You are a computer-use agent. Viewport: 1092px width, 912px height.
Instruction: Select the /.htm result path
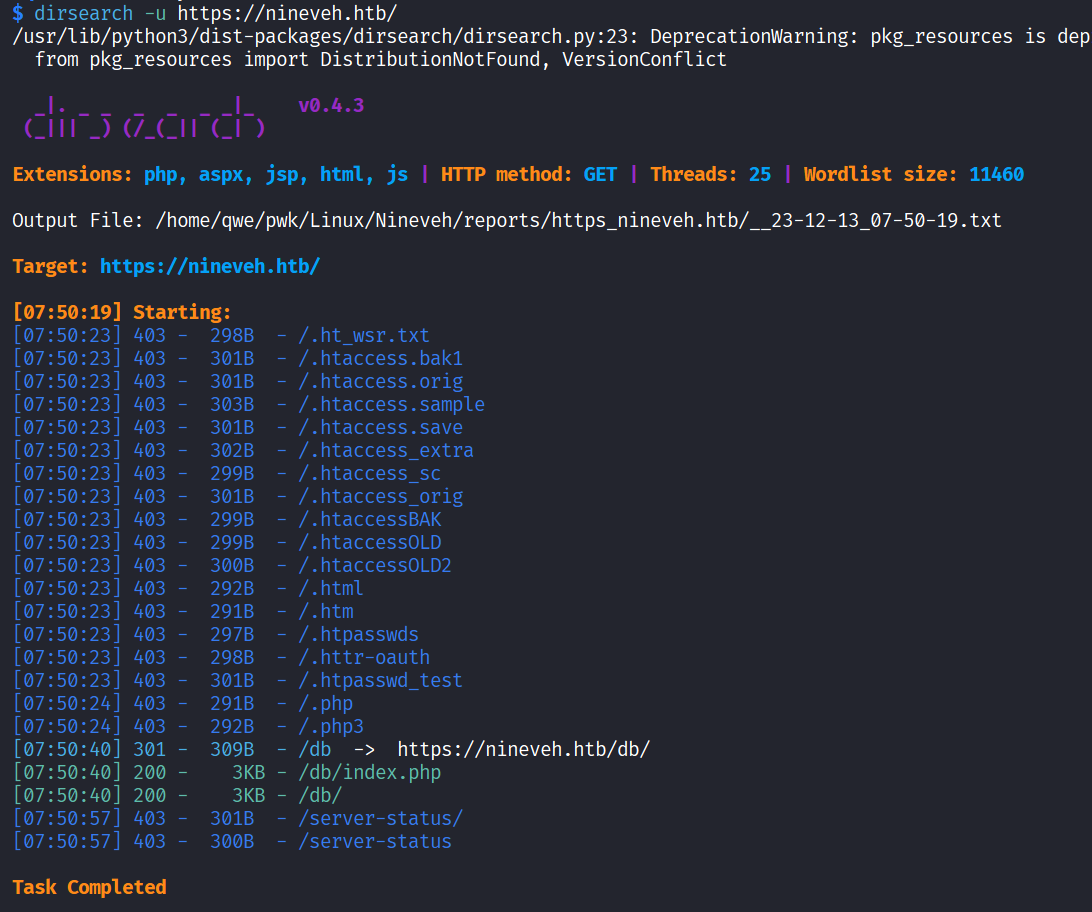(x=326, y=611)
